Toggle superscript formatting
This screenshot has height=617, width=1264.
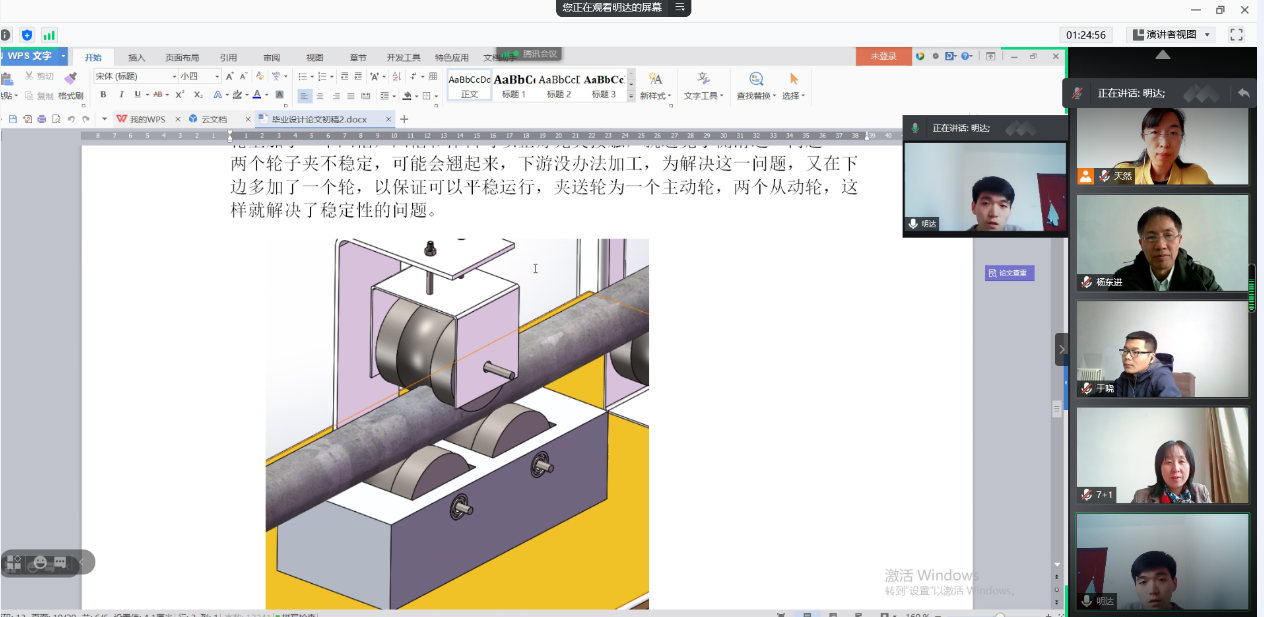click(180, 95)
